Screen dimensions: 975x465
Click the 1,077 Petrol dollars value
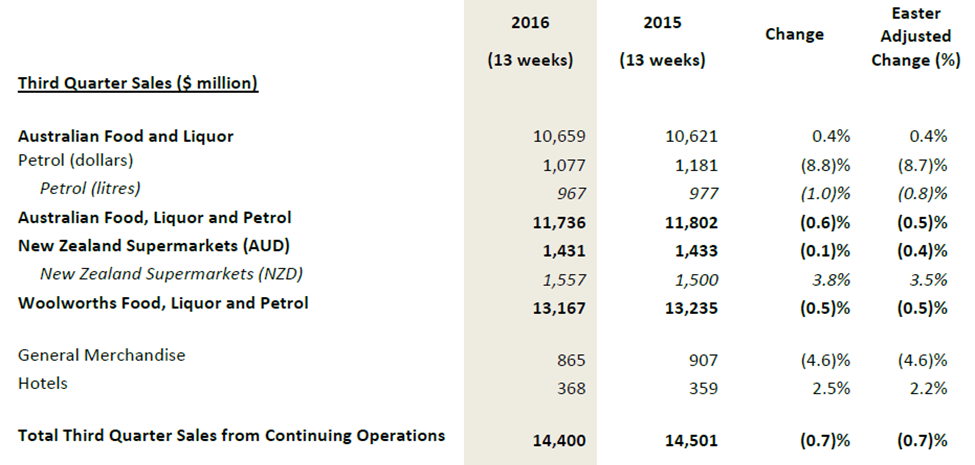click(564, 165)
